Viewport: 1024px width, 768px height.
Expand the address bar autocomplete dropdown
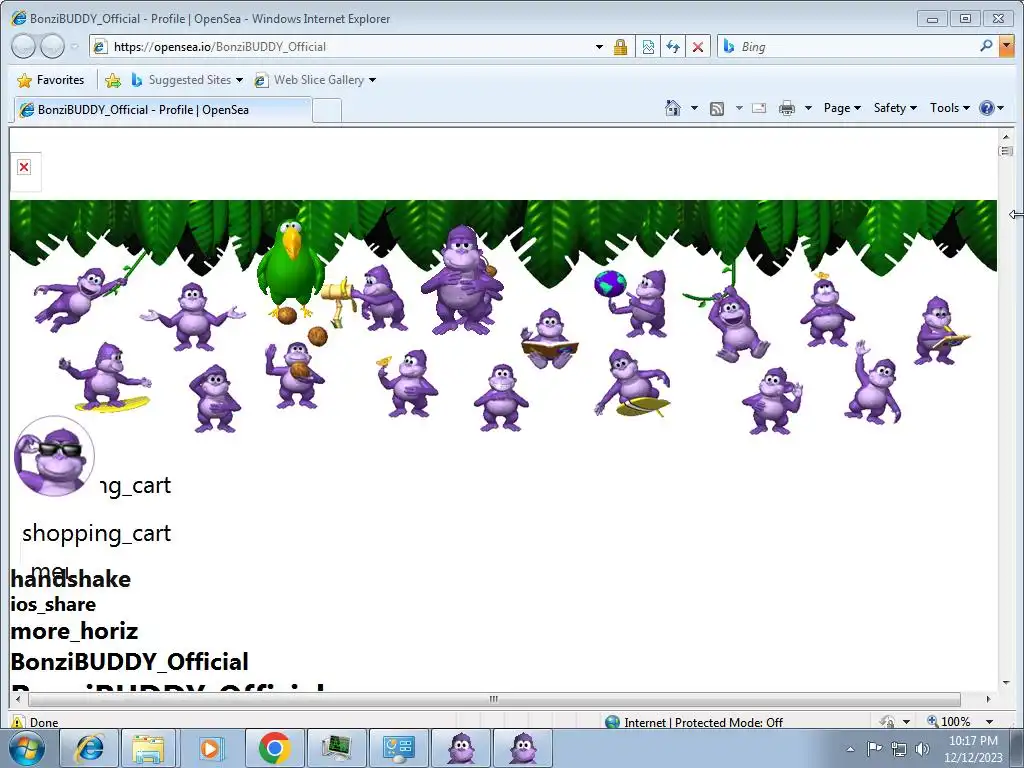[x=599, y=46]
